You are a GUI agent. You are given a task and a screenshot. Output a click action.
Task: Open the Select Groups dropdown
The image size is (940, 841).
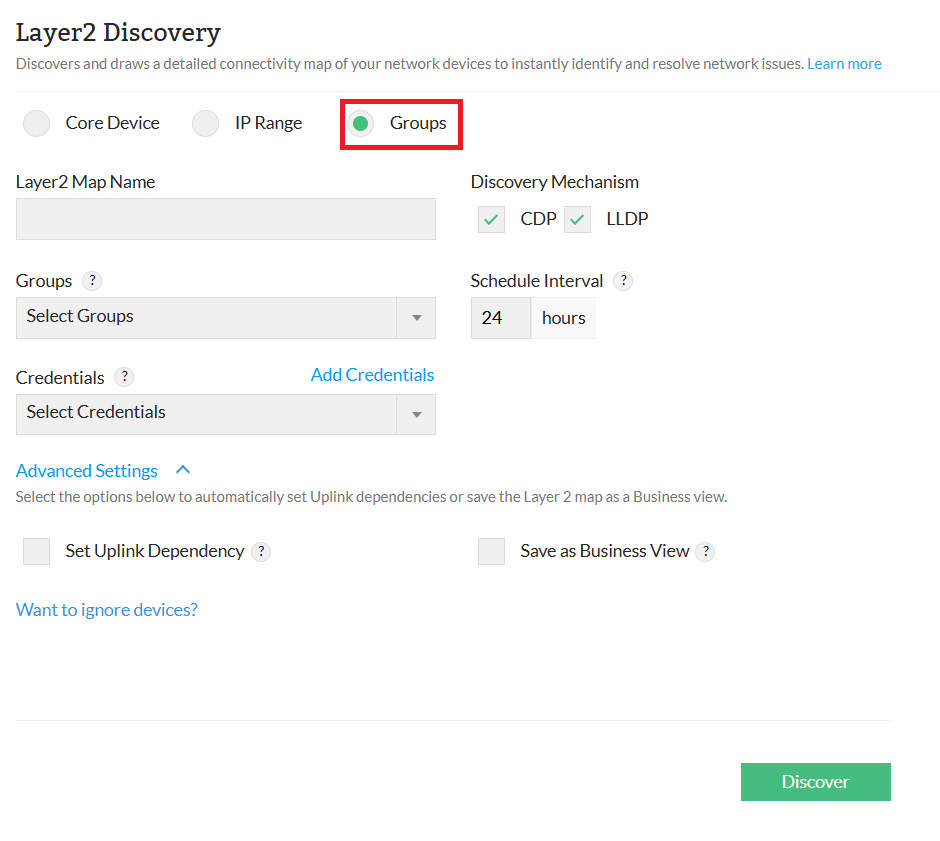[x=225, y=317]
